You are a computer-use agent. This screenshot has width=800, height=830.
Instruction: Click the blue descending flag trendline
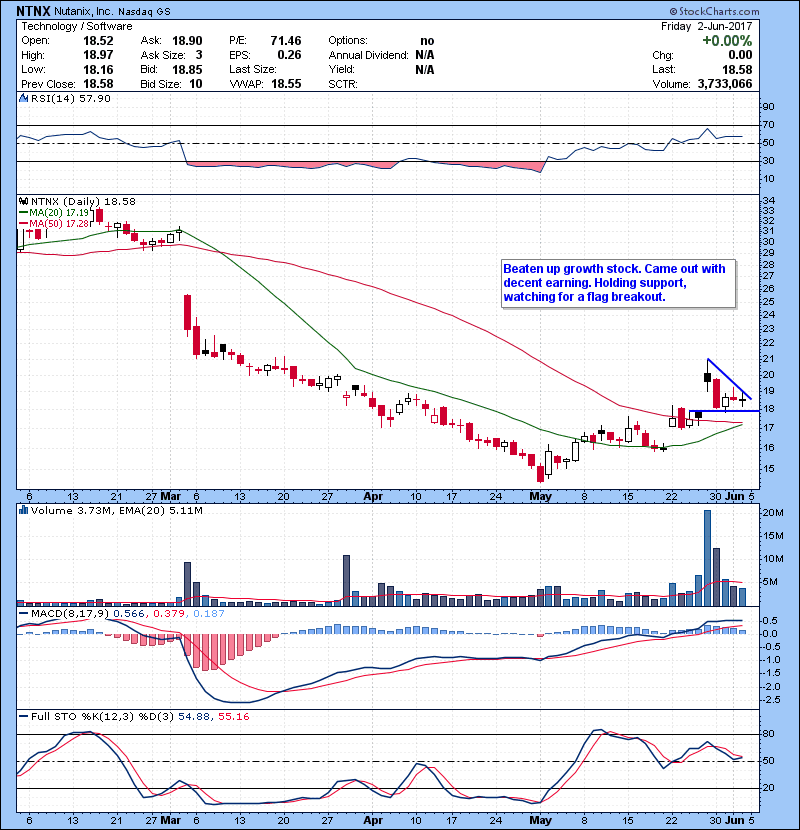pyautogui.click(x=730, y=379)
